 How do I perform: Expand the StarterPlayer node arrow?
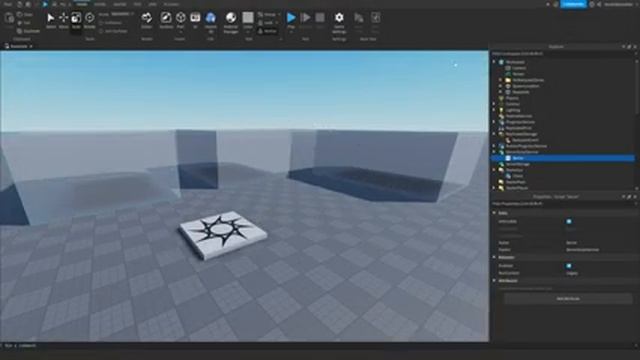coord(494,188)
